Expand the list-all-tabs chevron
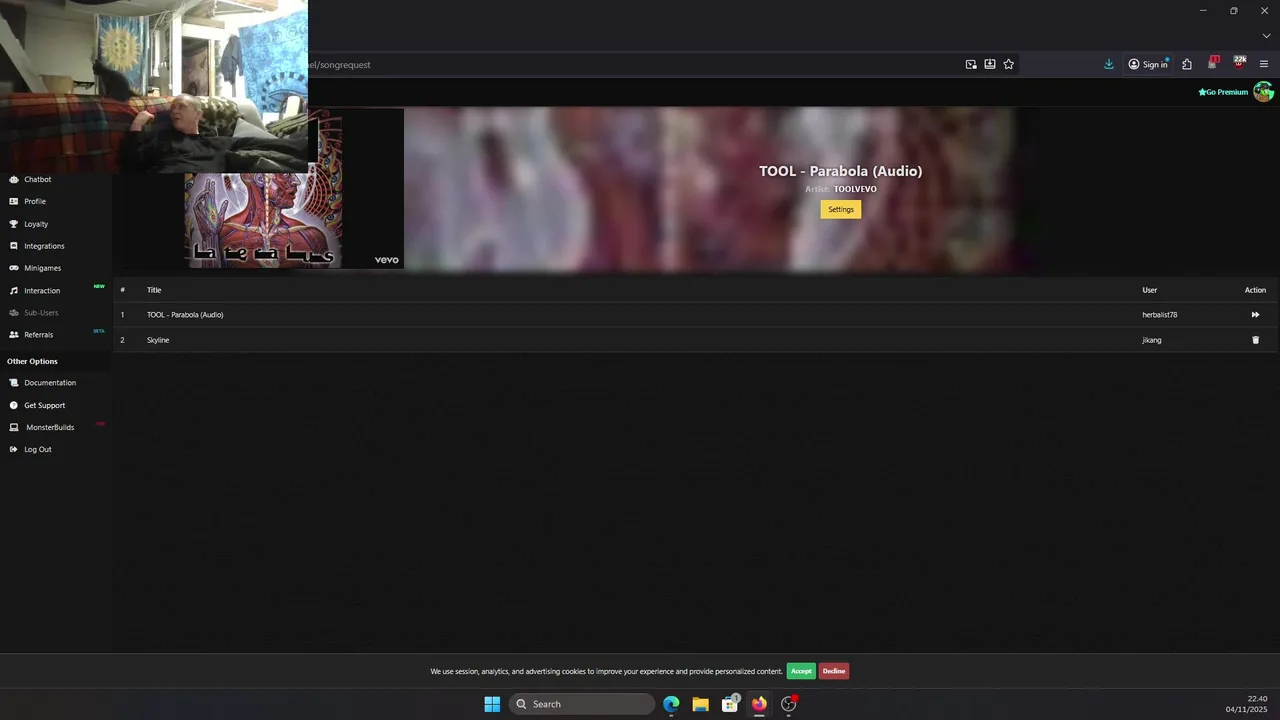 tap(1266, 36)
